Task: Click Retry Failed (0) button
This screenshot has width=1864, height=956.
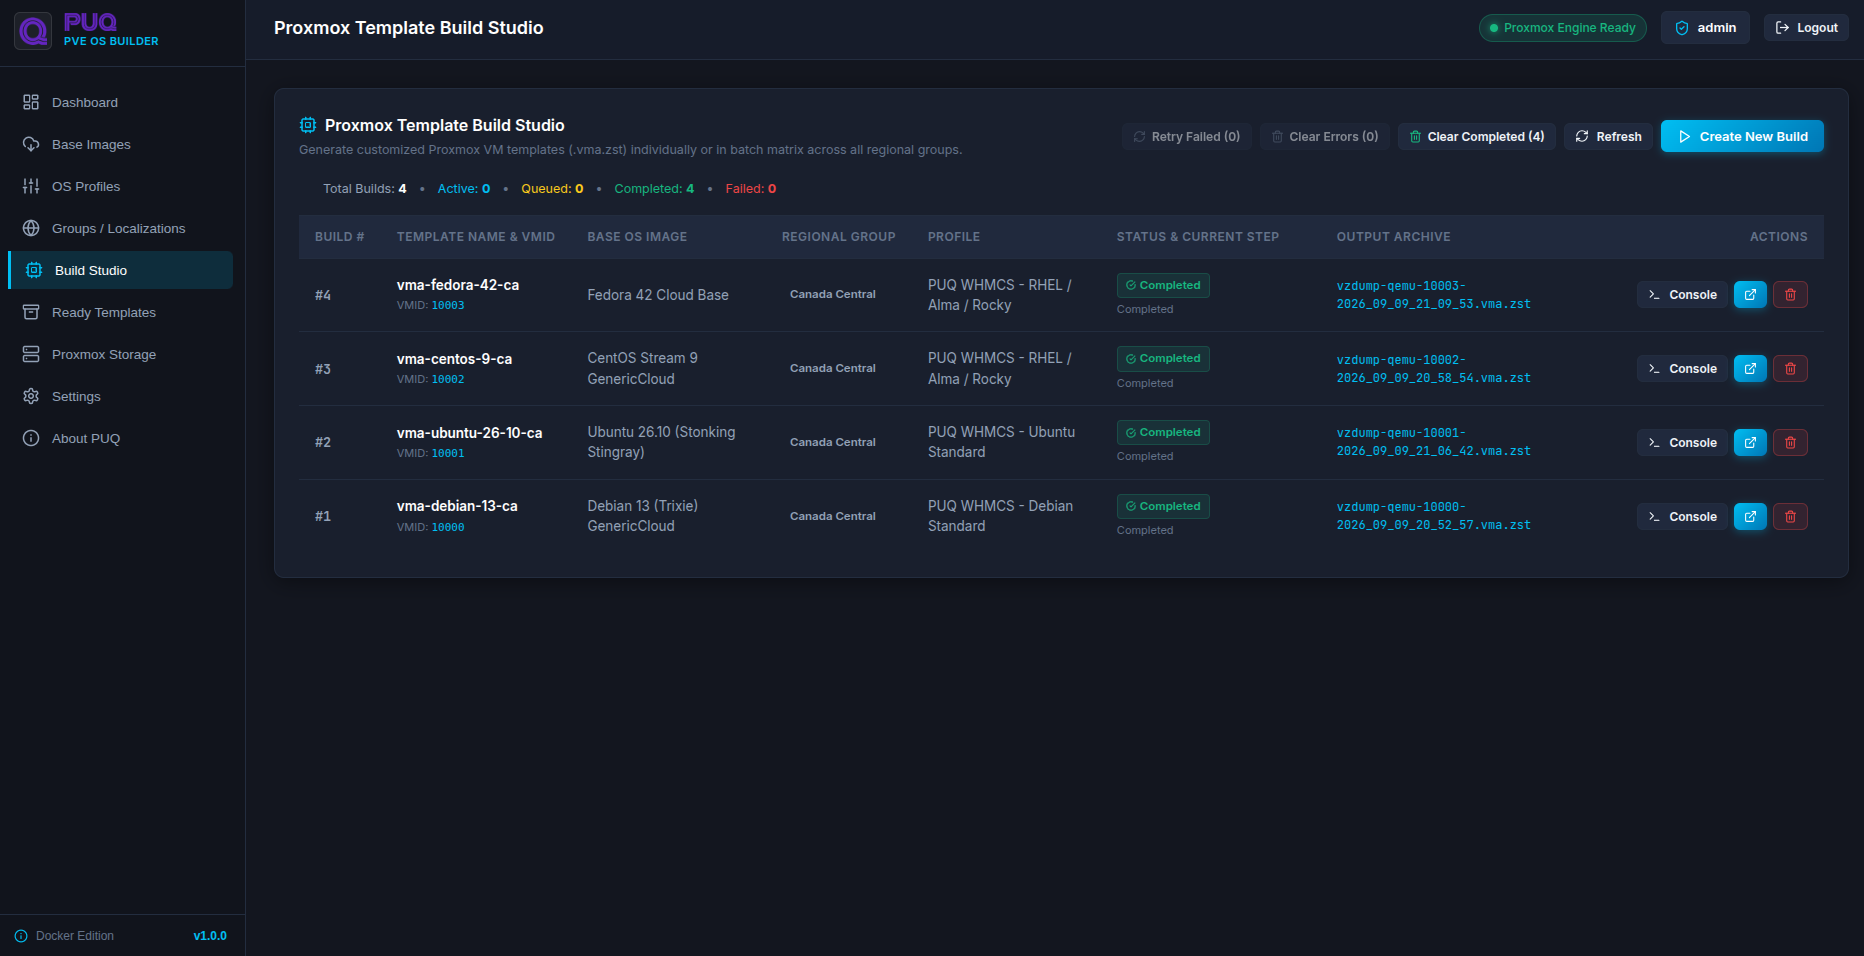Action: click(x=1186, y=137)
